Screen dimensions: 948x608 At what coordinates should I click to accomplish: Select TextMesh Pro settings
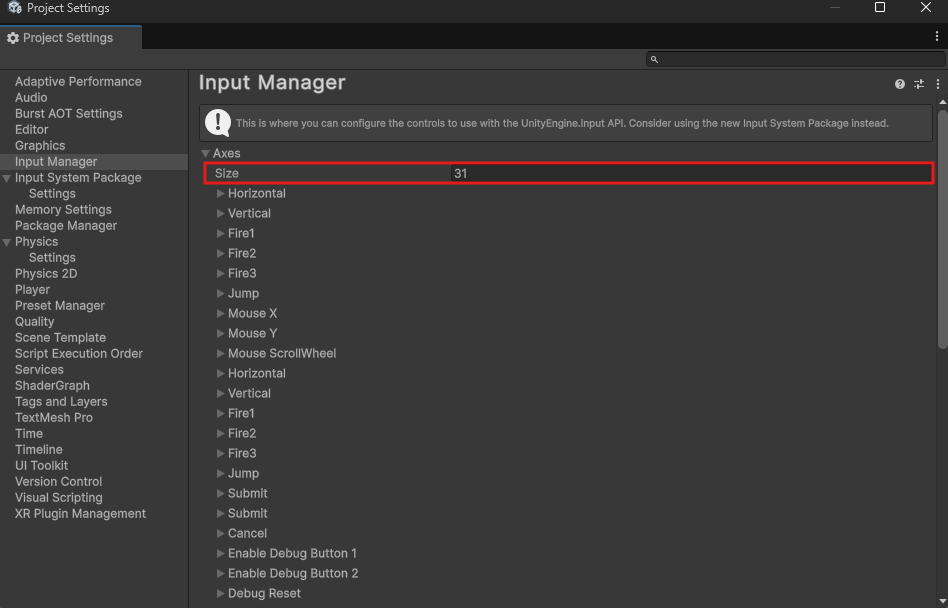click(54, 418)
